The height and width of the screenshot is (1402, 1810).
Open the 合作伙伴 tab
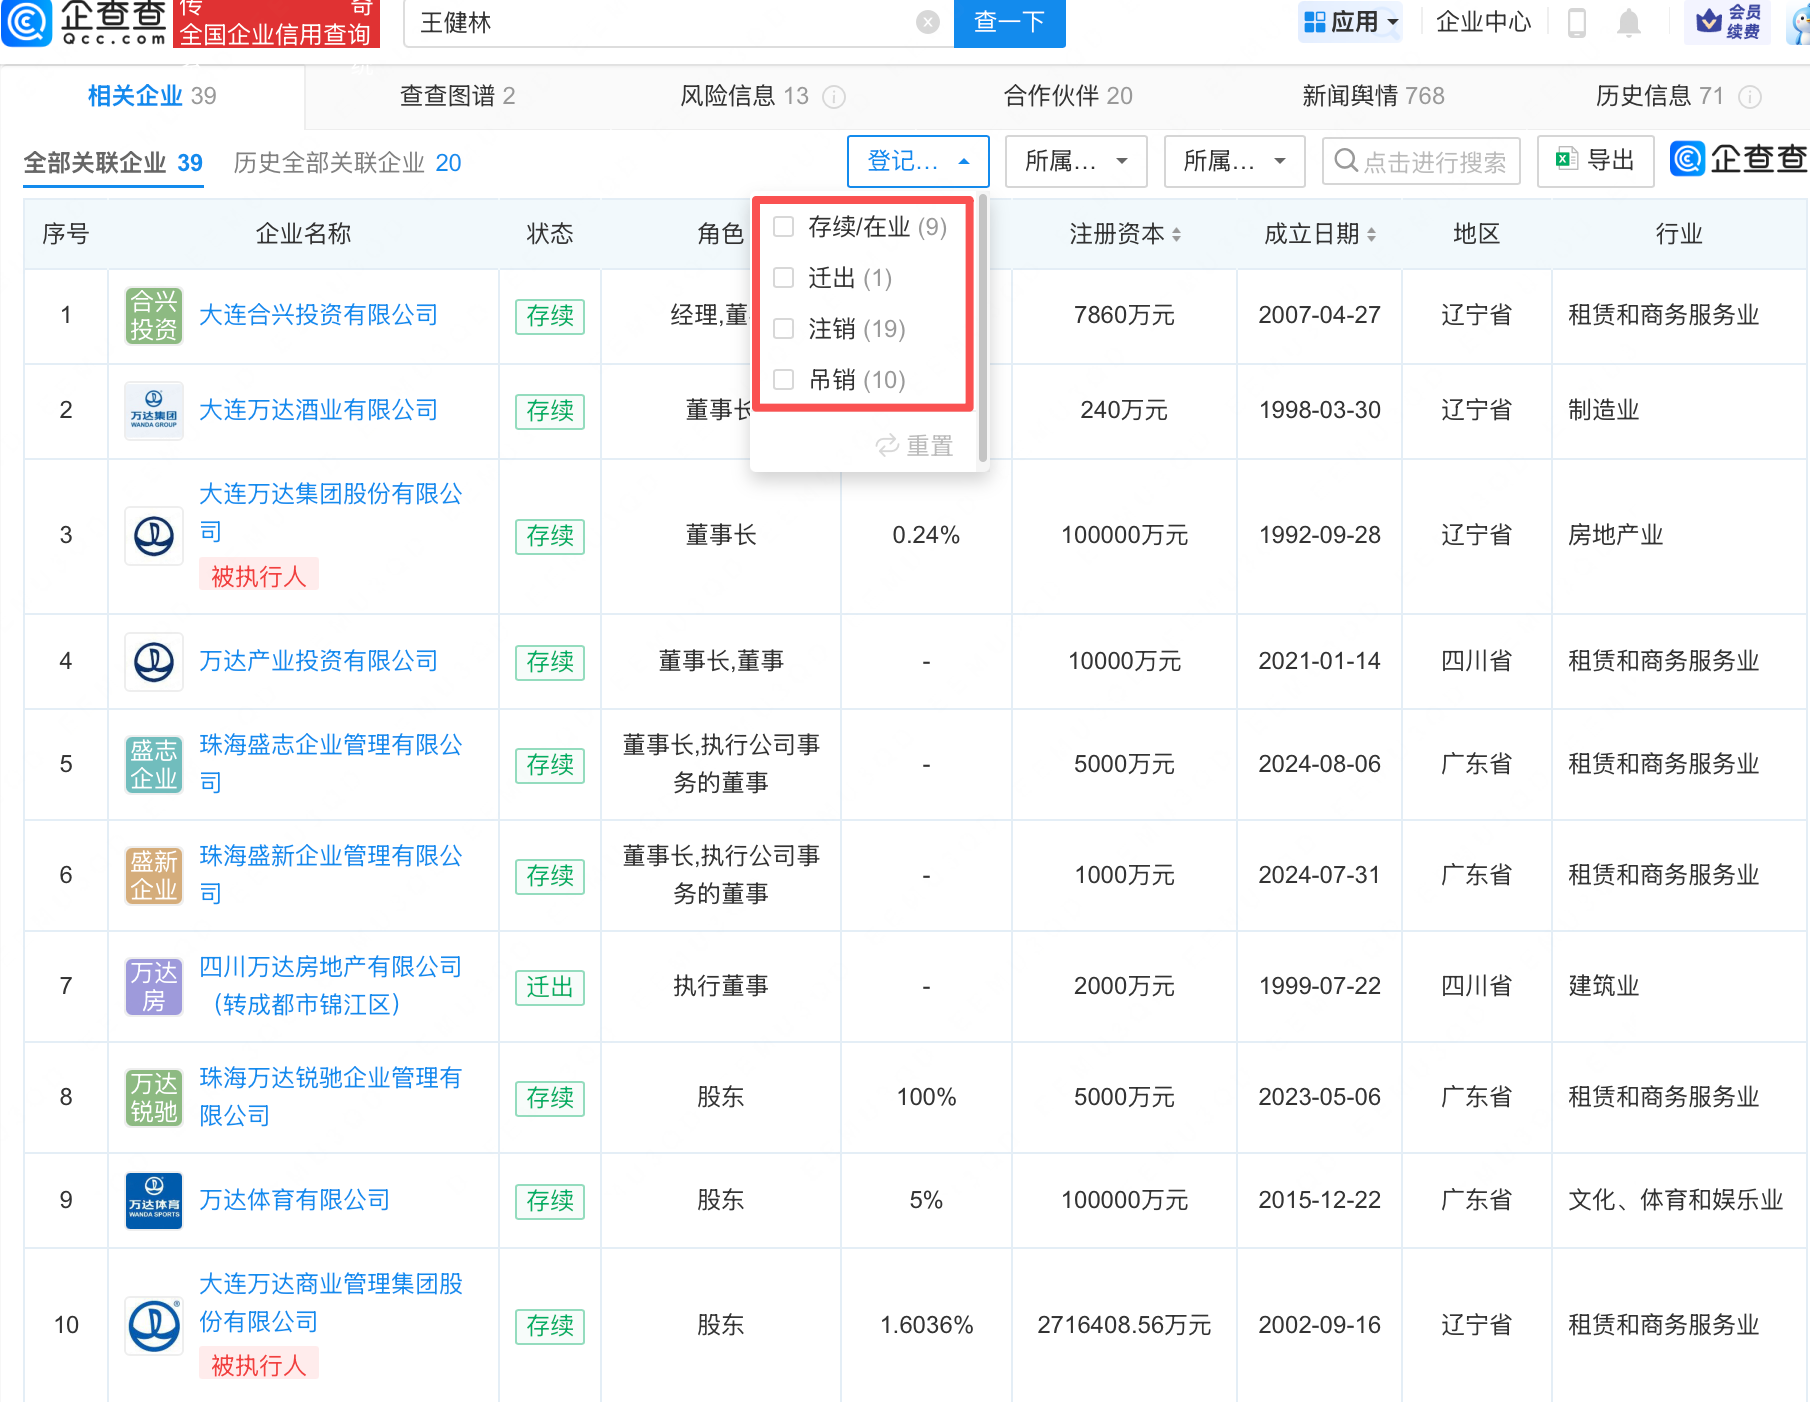click(1067, 96)
